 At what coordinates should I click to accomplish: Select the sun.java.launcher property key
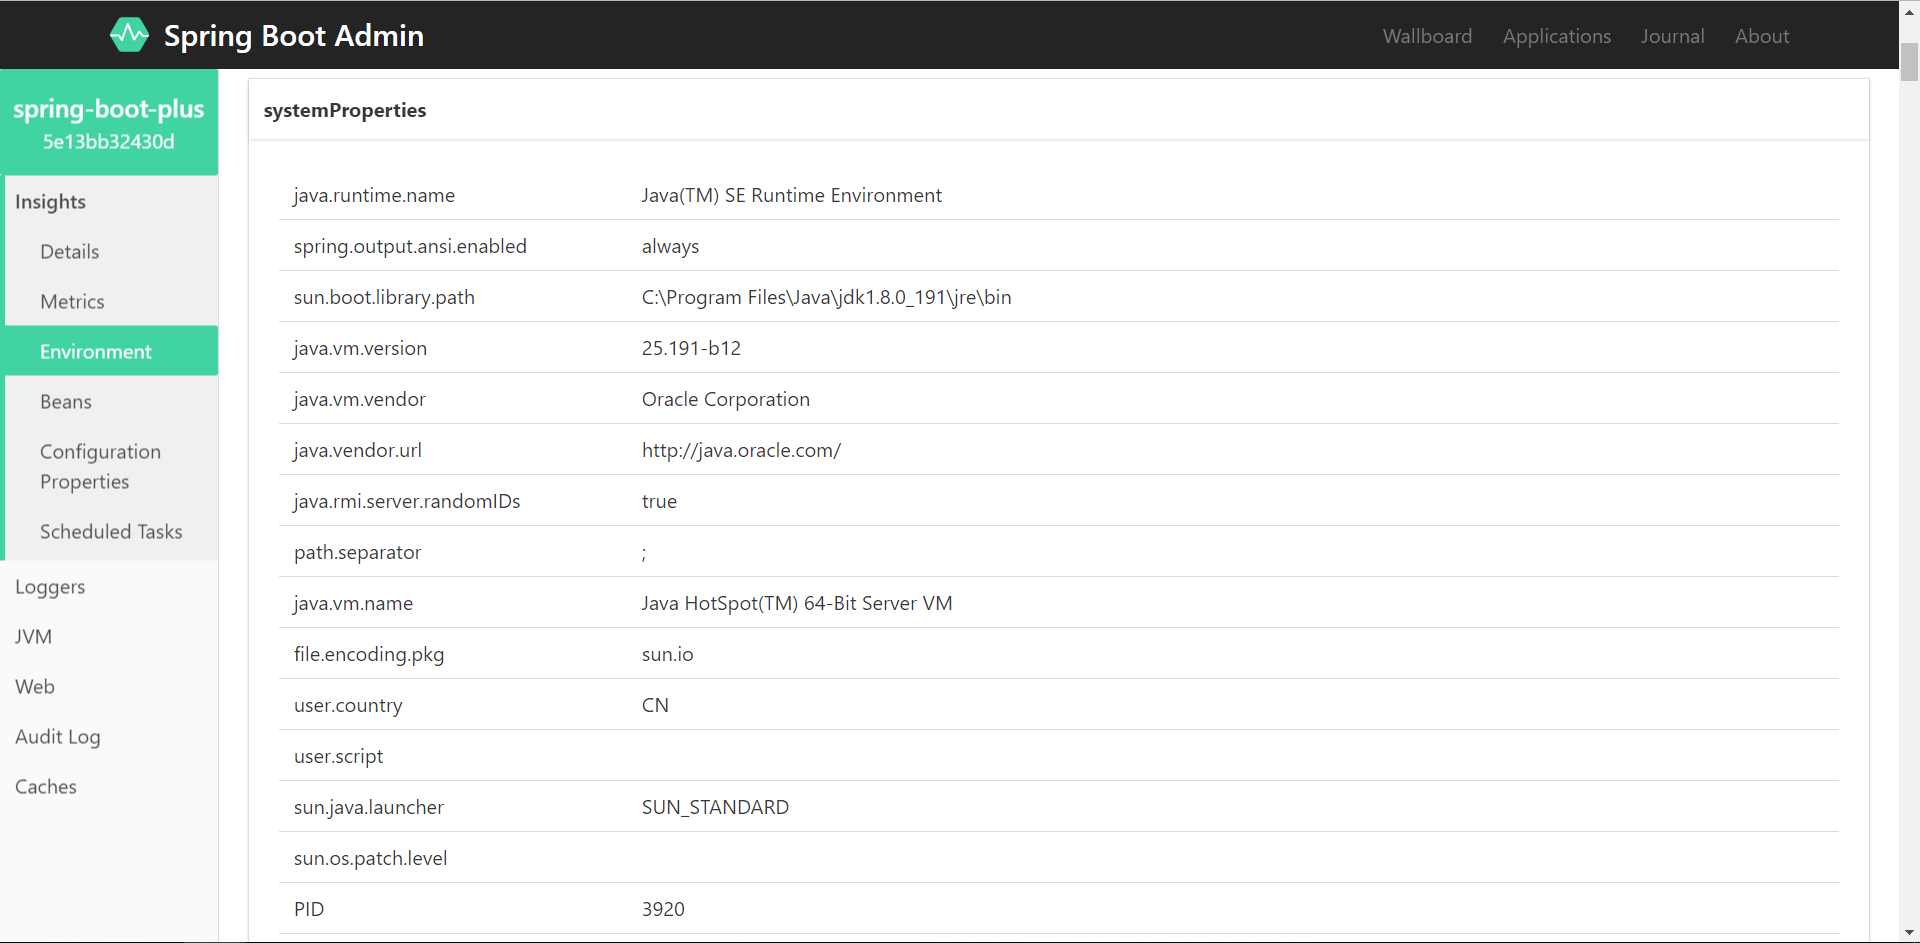click(x=368, y=807)
